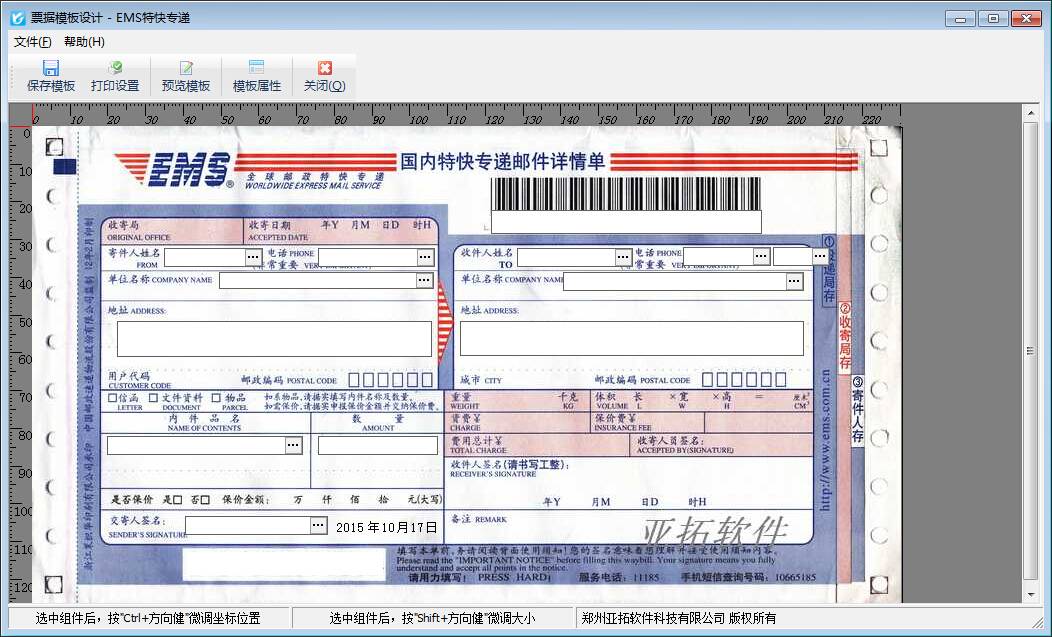Select the blank box below sender signature
1052x637 pixels.
(x=284, y=564)
